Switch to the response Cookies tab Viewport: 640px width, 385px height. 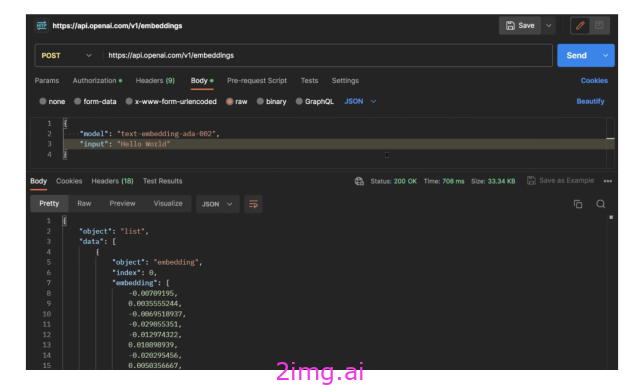(x=69, y=181)
